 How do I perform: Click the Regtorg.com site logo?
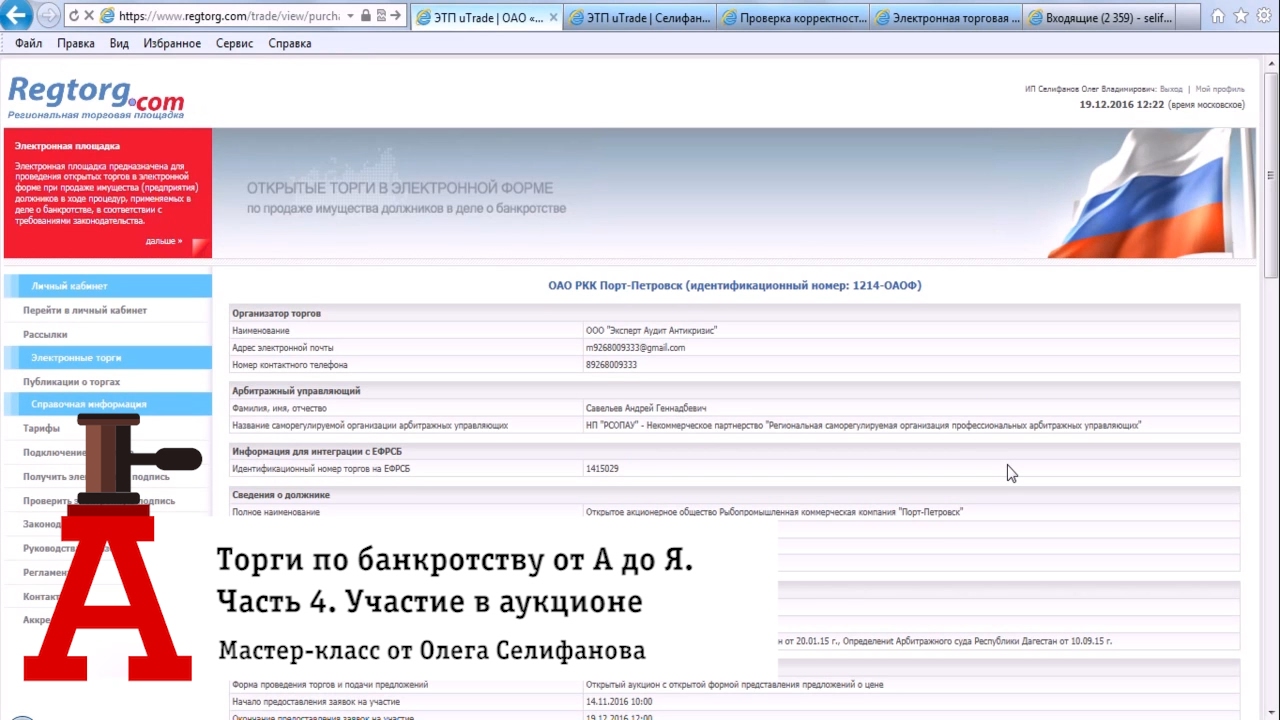96,98
